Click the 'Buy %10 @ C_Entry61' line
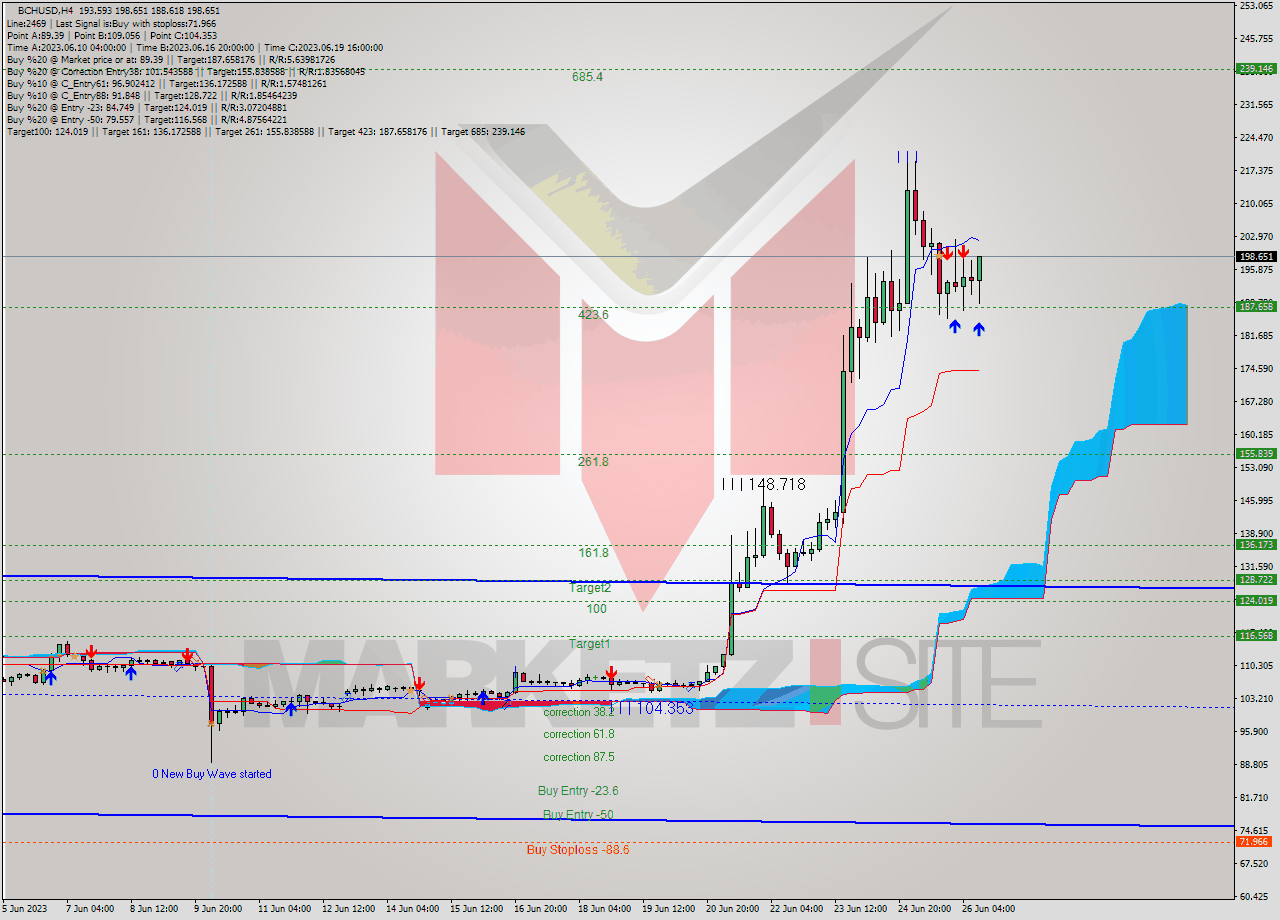This screenshot has height=920, width=1280. coord(167,84)
